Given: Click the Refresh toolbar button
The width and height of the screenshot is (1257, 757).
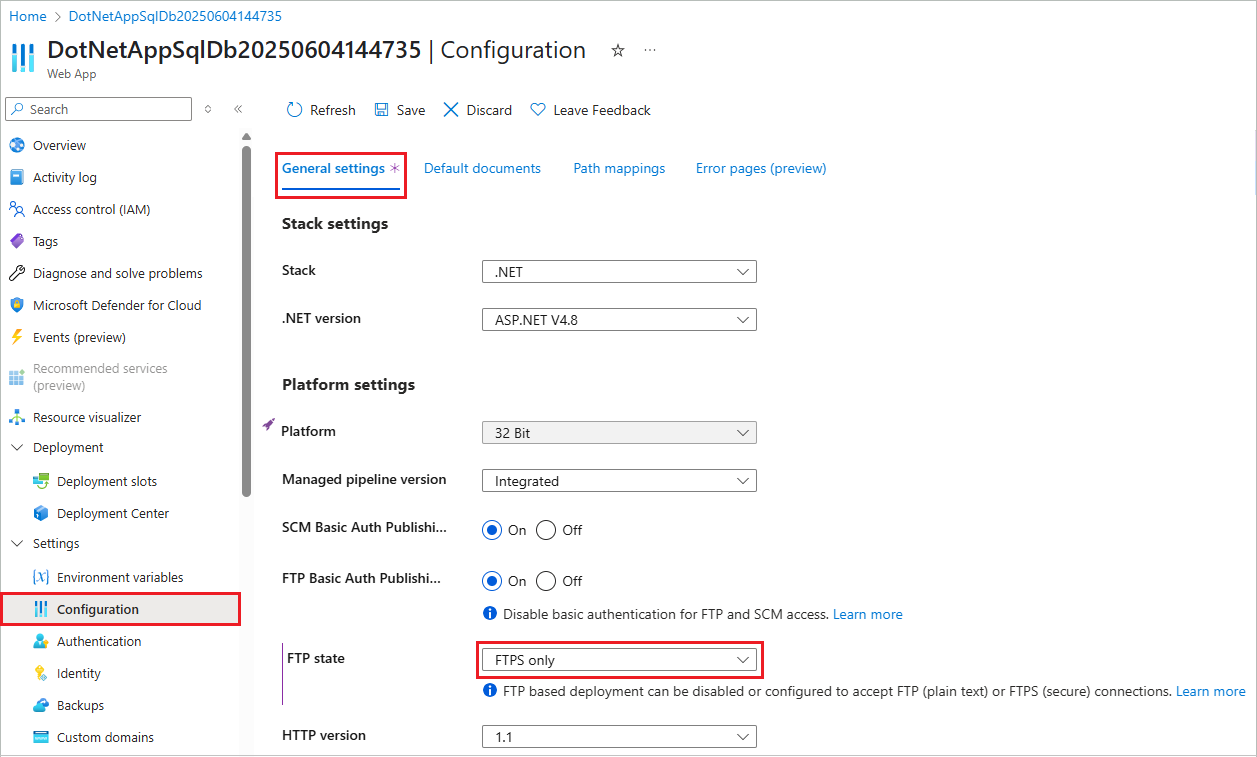Looking at the screenshot, I should click(321, 110).
